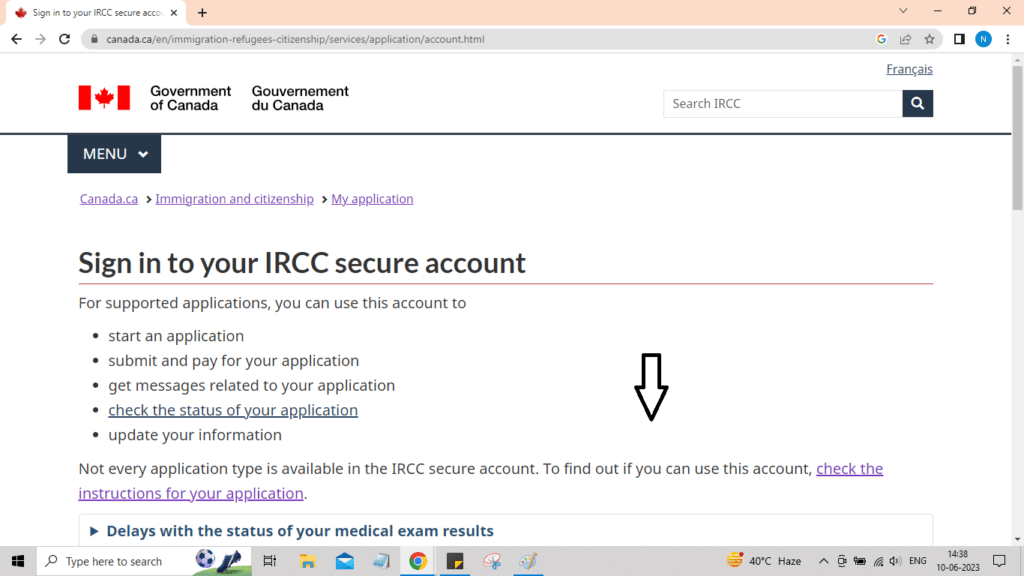Open Chrome's three-dot menu
This screenshot has width=1024, height=576.
coord(1007,39)
